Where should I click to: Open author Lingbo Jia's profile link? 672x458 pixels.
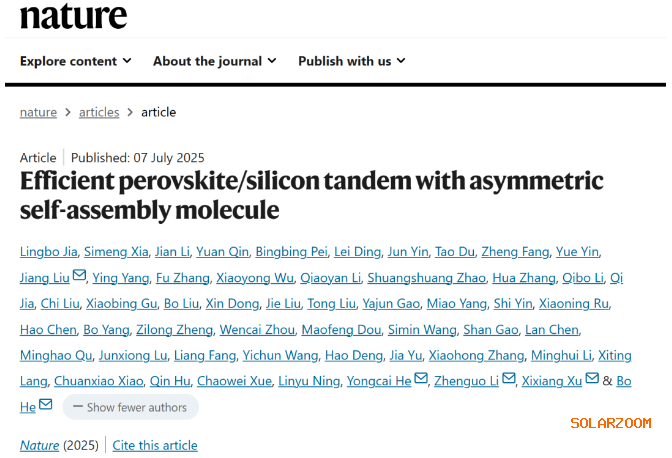48,251
